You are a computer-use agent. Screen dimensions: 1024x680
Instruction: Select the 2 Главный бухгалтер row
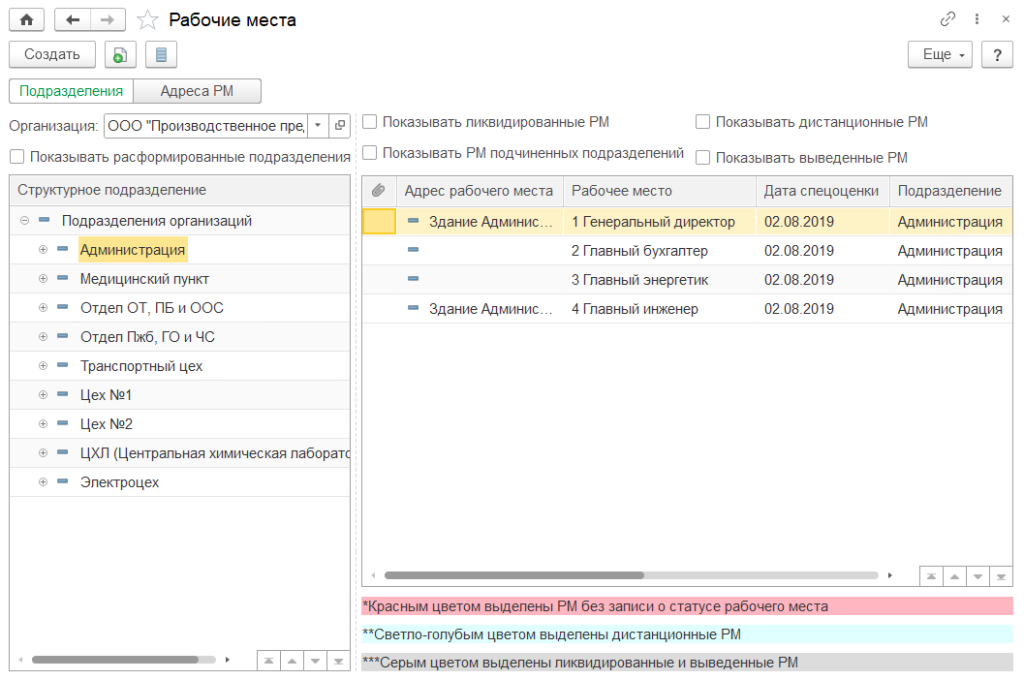pyautogui.click(x=640, y=251)
